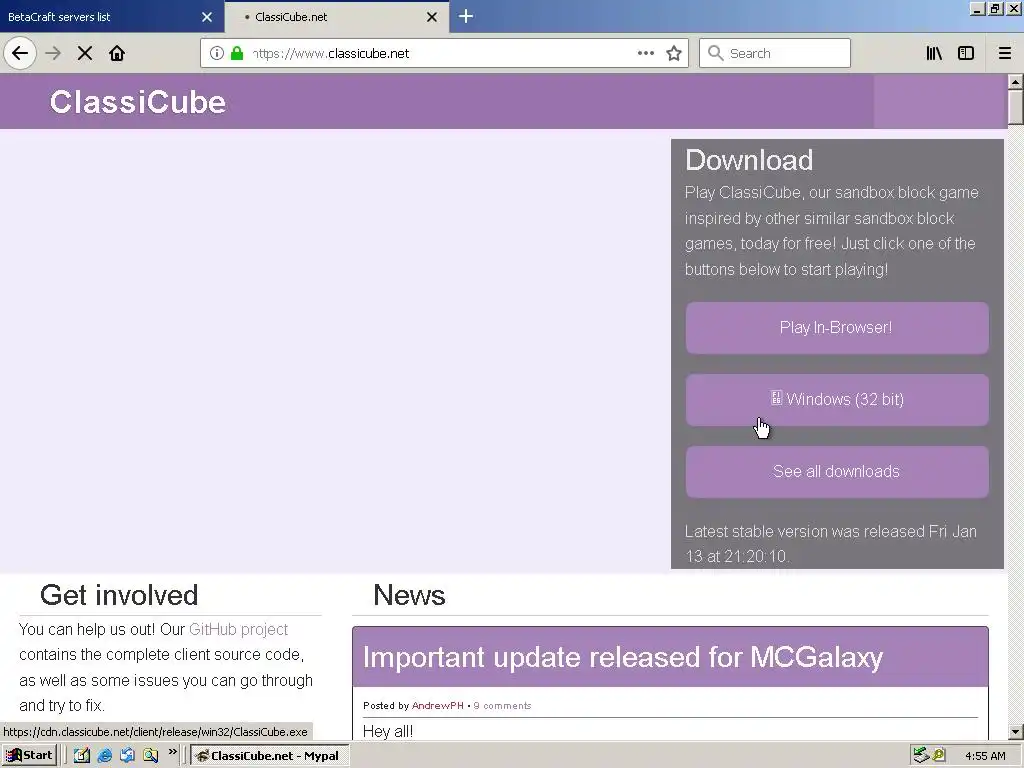This screenshot has width=1024, height=768.
Task: Open the GitHub project link
Action: tap(238, 629)
